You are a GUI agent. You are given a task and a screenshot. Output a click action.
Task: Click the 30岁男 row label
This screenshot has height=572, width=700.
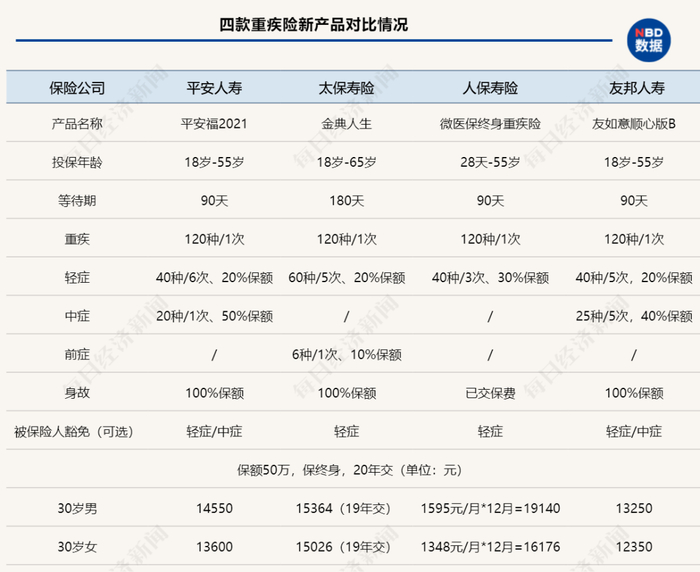click(77, 509)
